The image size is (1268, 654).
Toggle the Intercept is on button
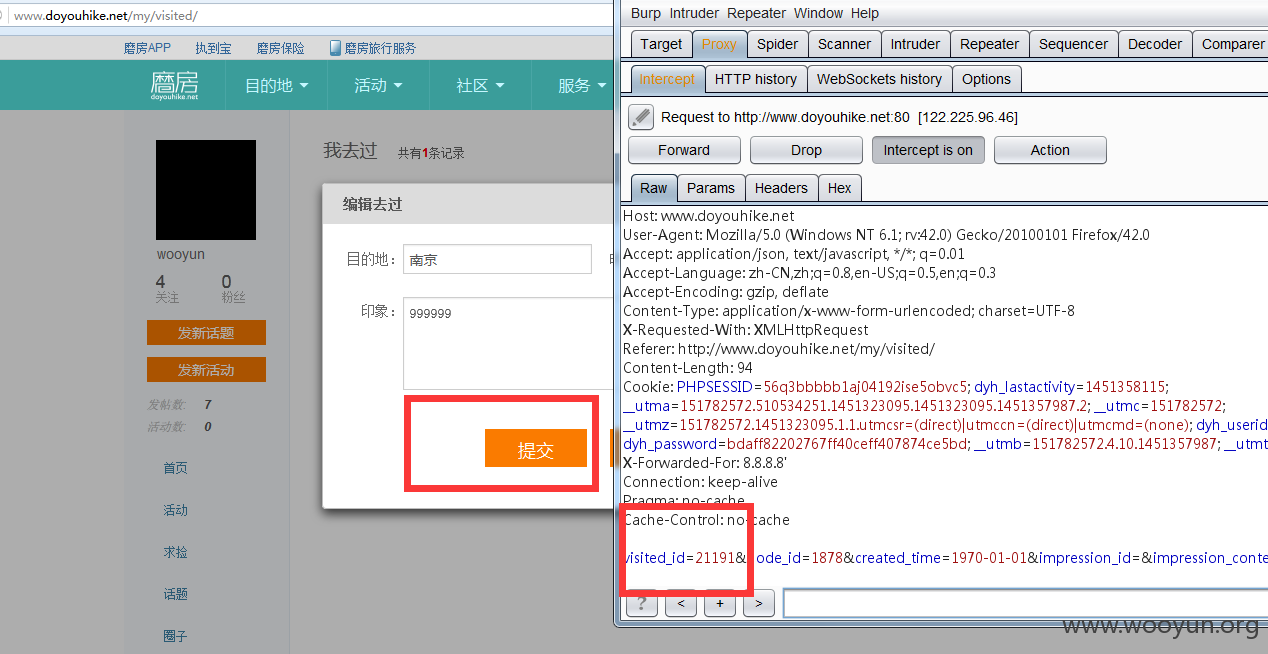(928, 150)
